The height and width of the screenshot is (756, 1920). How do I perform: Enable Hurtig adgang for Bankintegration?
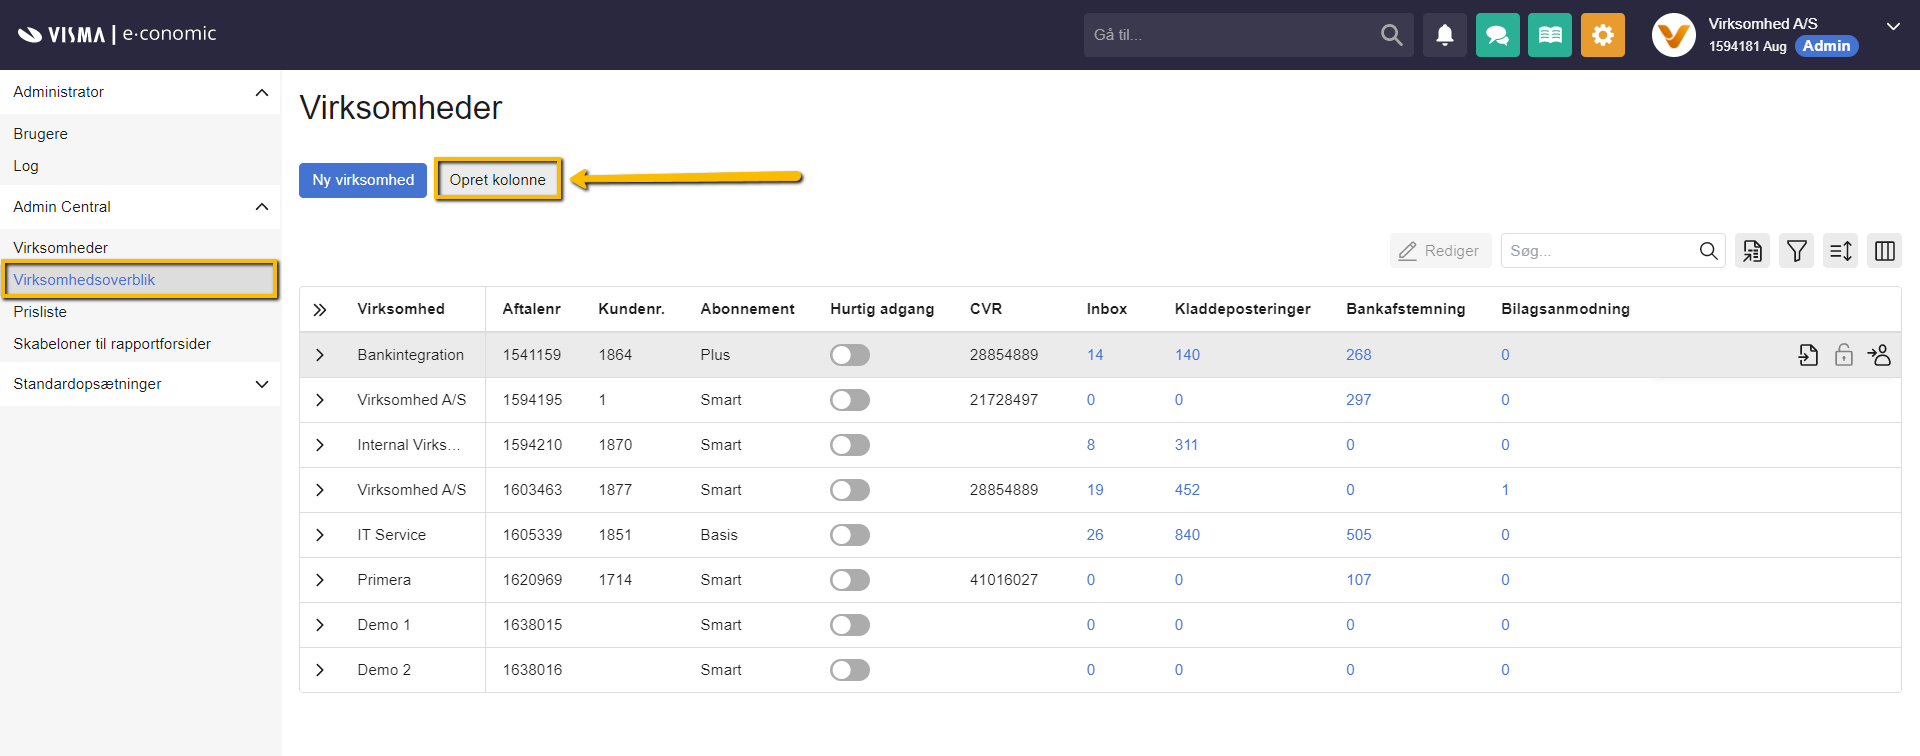(x=849, y=355)
